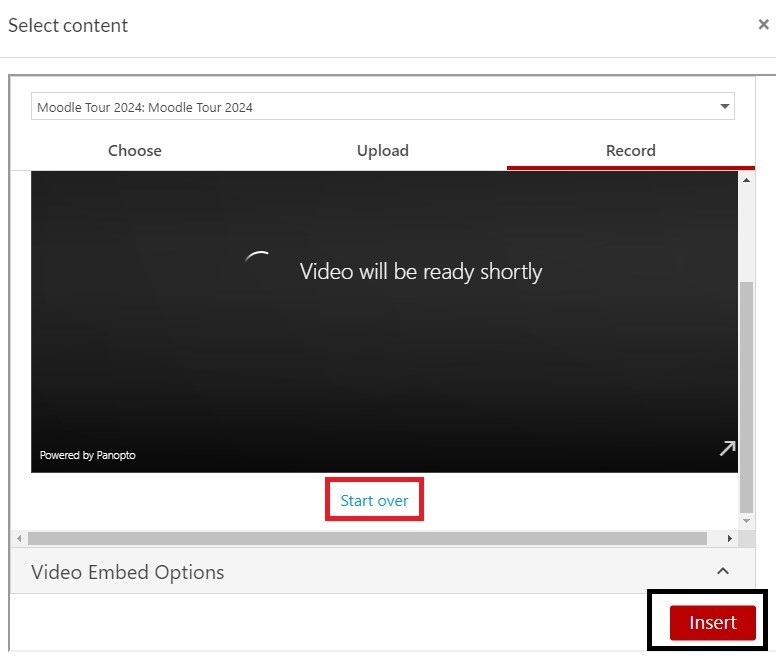Click the horizontal scrollbar thumb
Viewport: 776px width, 658px height.
coord(367,538)
